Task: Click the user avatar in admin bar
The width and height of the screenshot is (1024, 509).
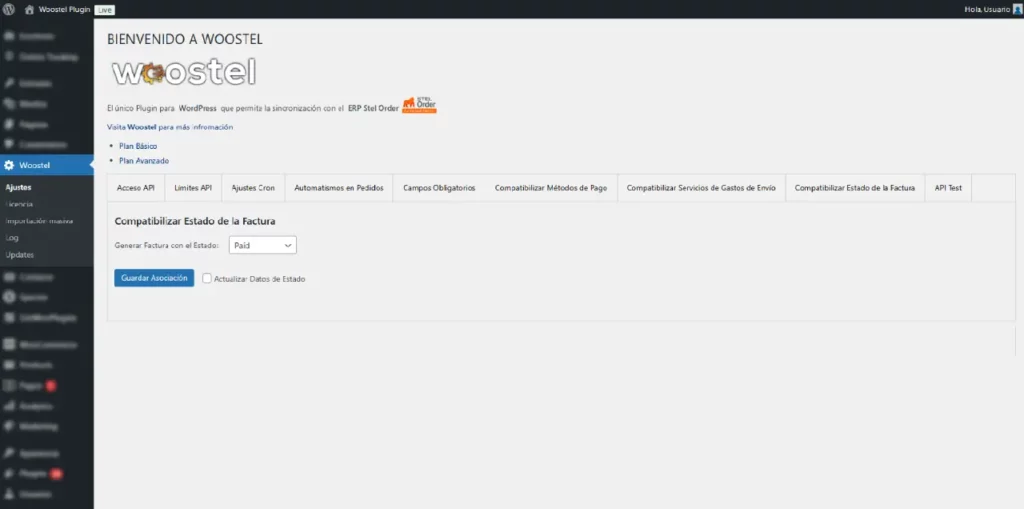Action: pos(1017,9)
